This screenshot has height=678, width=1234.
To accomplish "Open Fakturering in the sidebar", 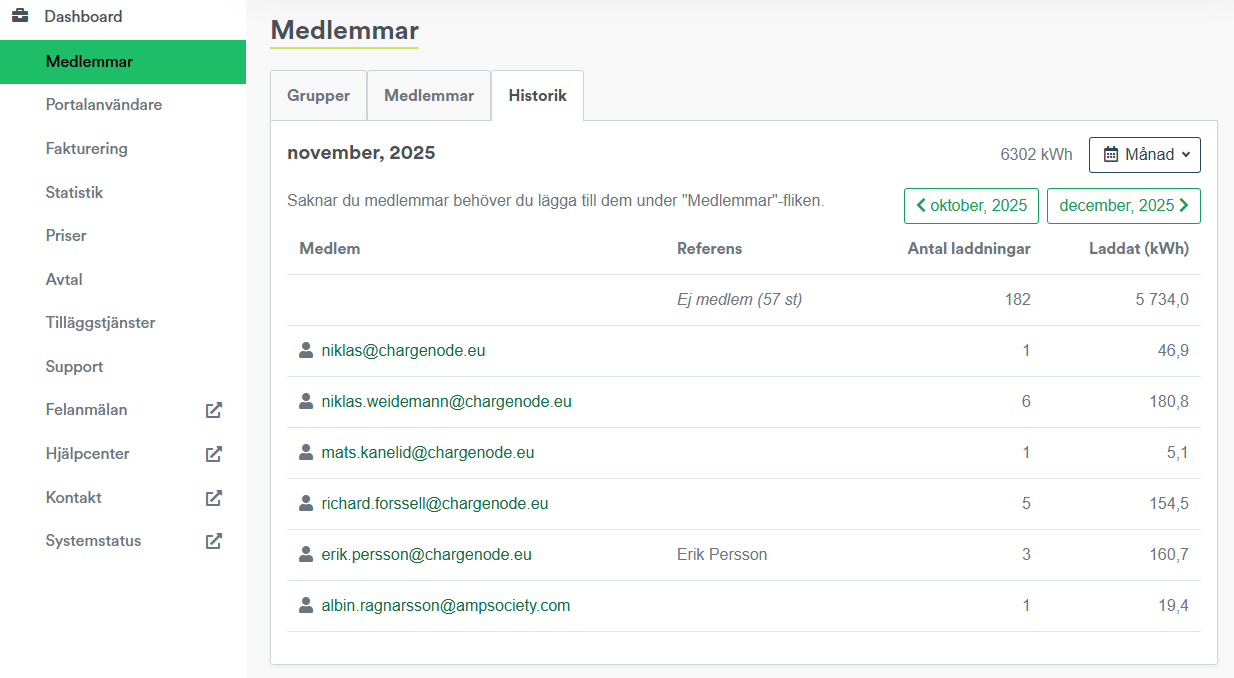I will pyautogui.click(x=87, y=149).
